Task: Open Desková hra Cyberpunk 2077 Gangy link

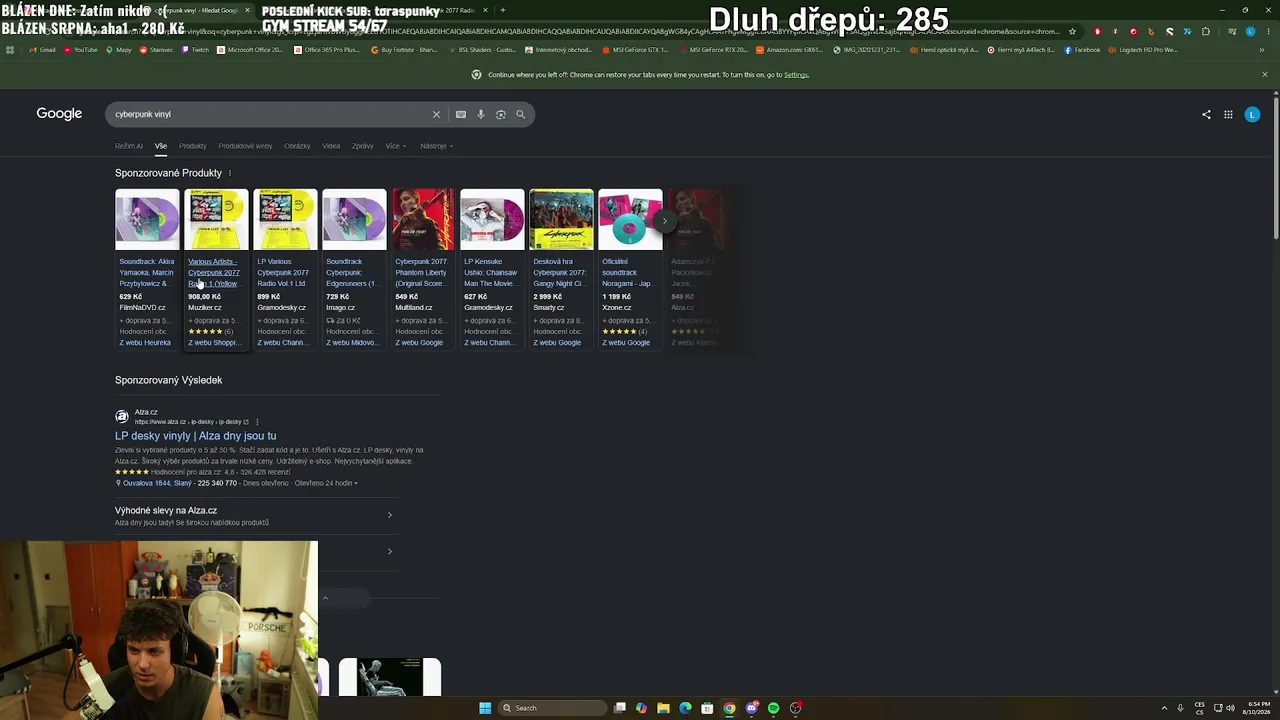Action: coord(559,273)
